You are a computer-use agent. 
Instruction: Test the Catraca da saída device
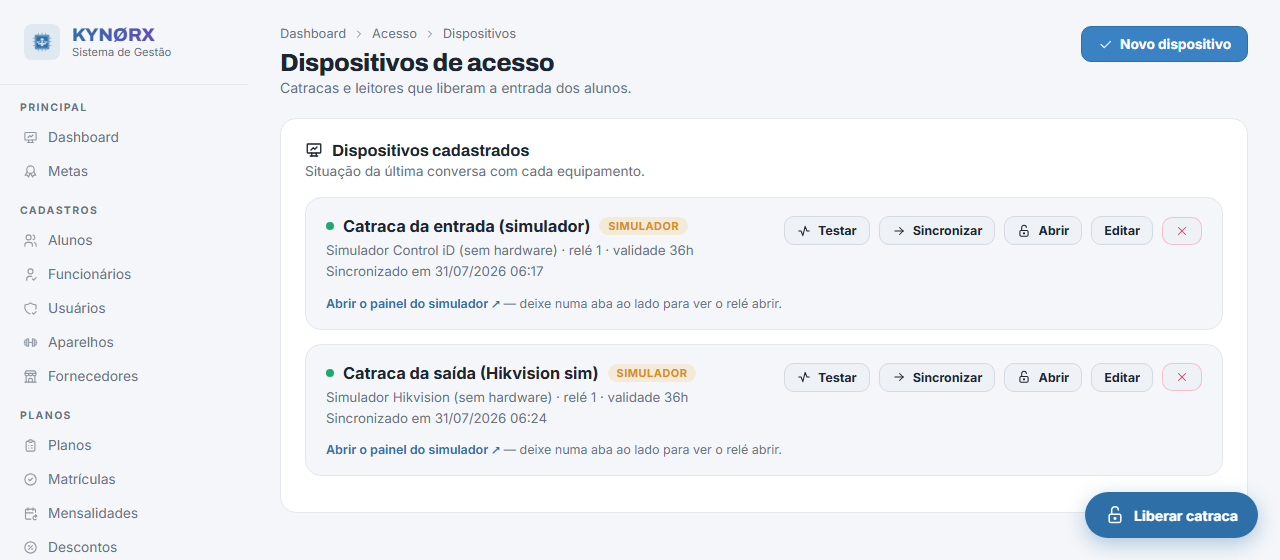tap(827, 377)
